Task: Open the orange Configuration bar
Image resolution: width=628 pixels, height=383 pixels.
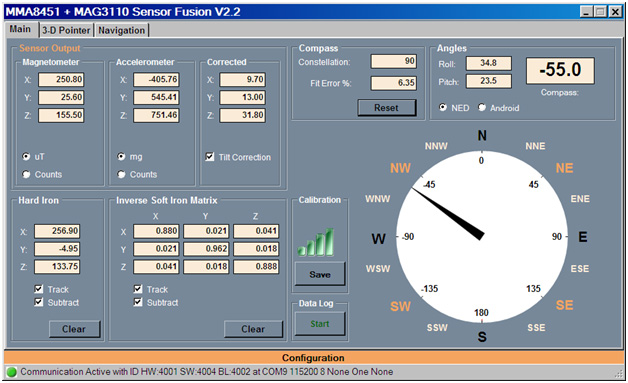Action: 313,358
